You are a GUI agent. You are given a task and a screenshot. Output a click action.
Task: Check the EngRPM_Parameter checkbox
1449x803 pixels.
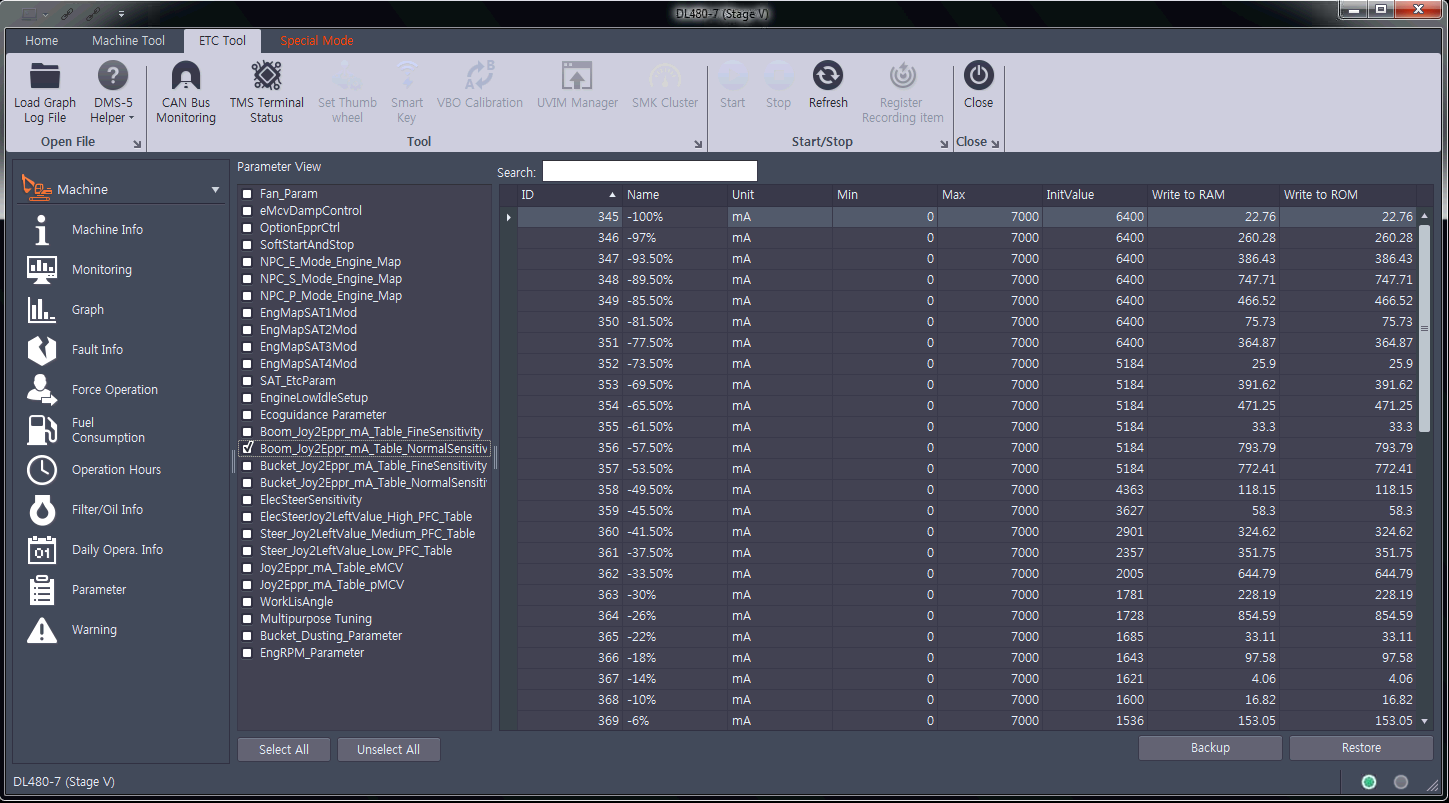[x=247, y=653]
